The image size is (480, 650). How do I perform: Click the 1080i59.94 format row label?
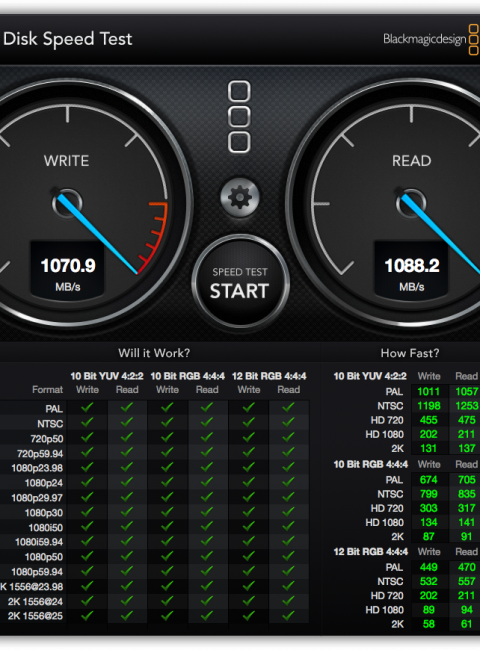(39, 542)
